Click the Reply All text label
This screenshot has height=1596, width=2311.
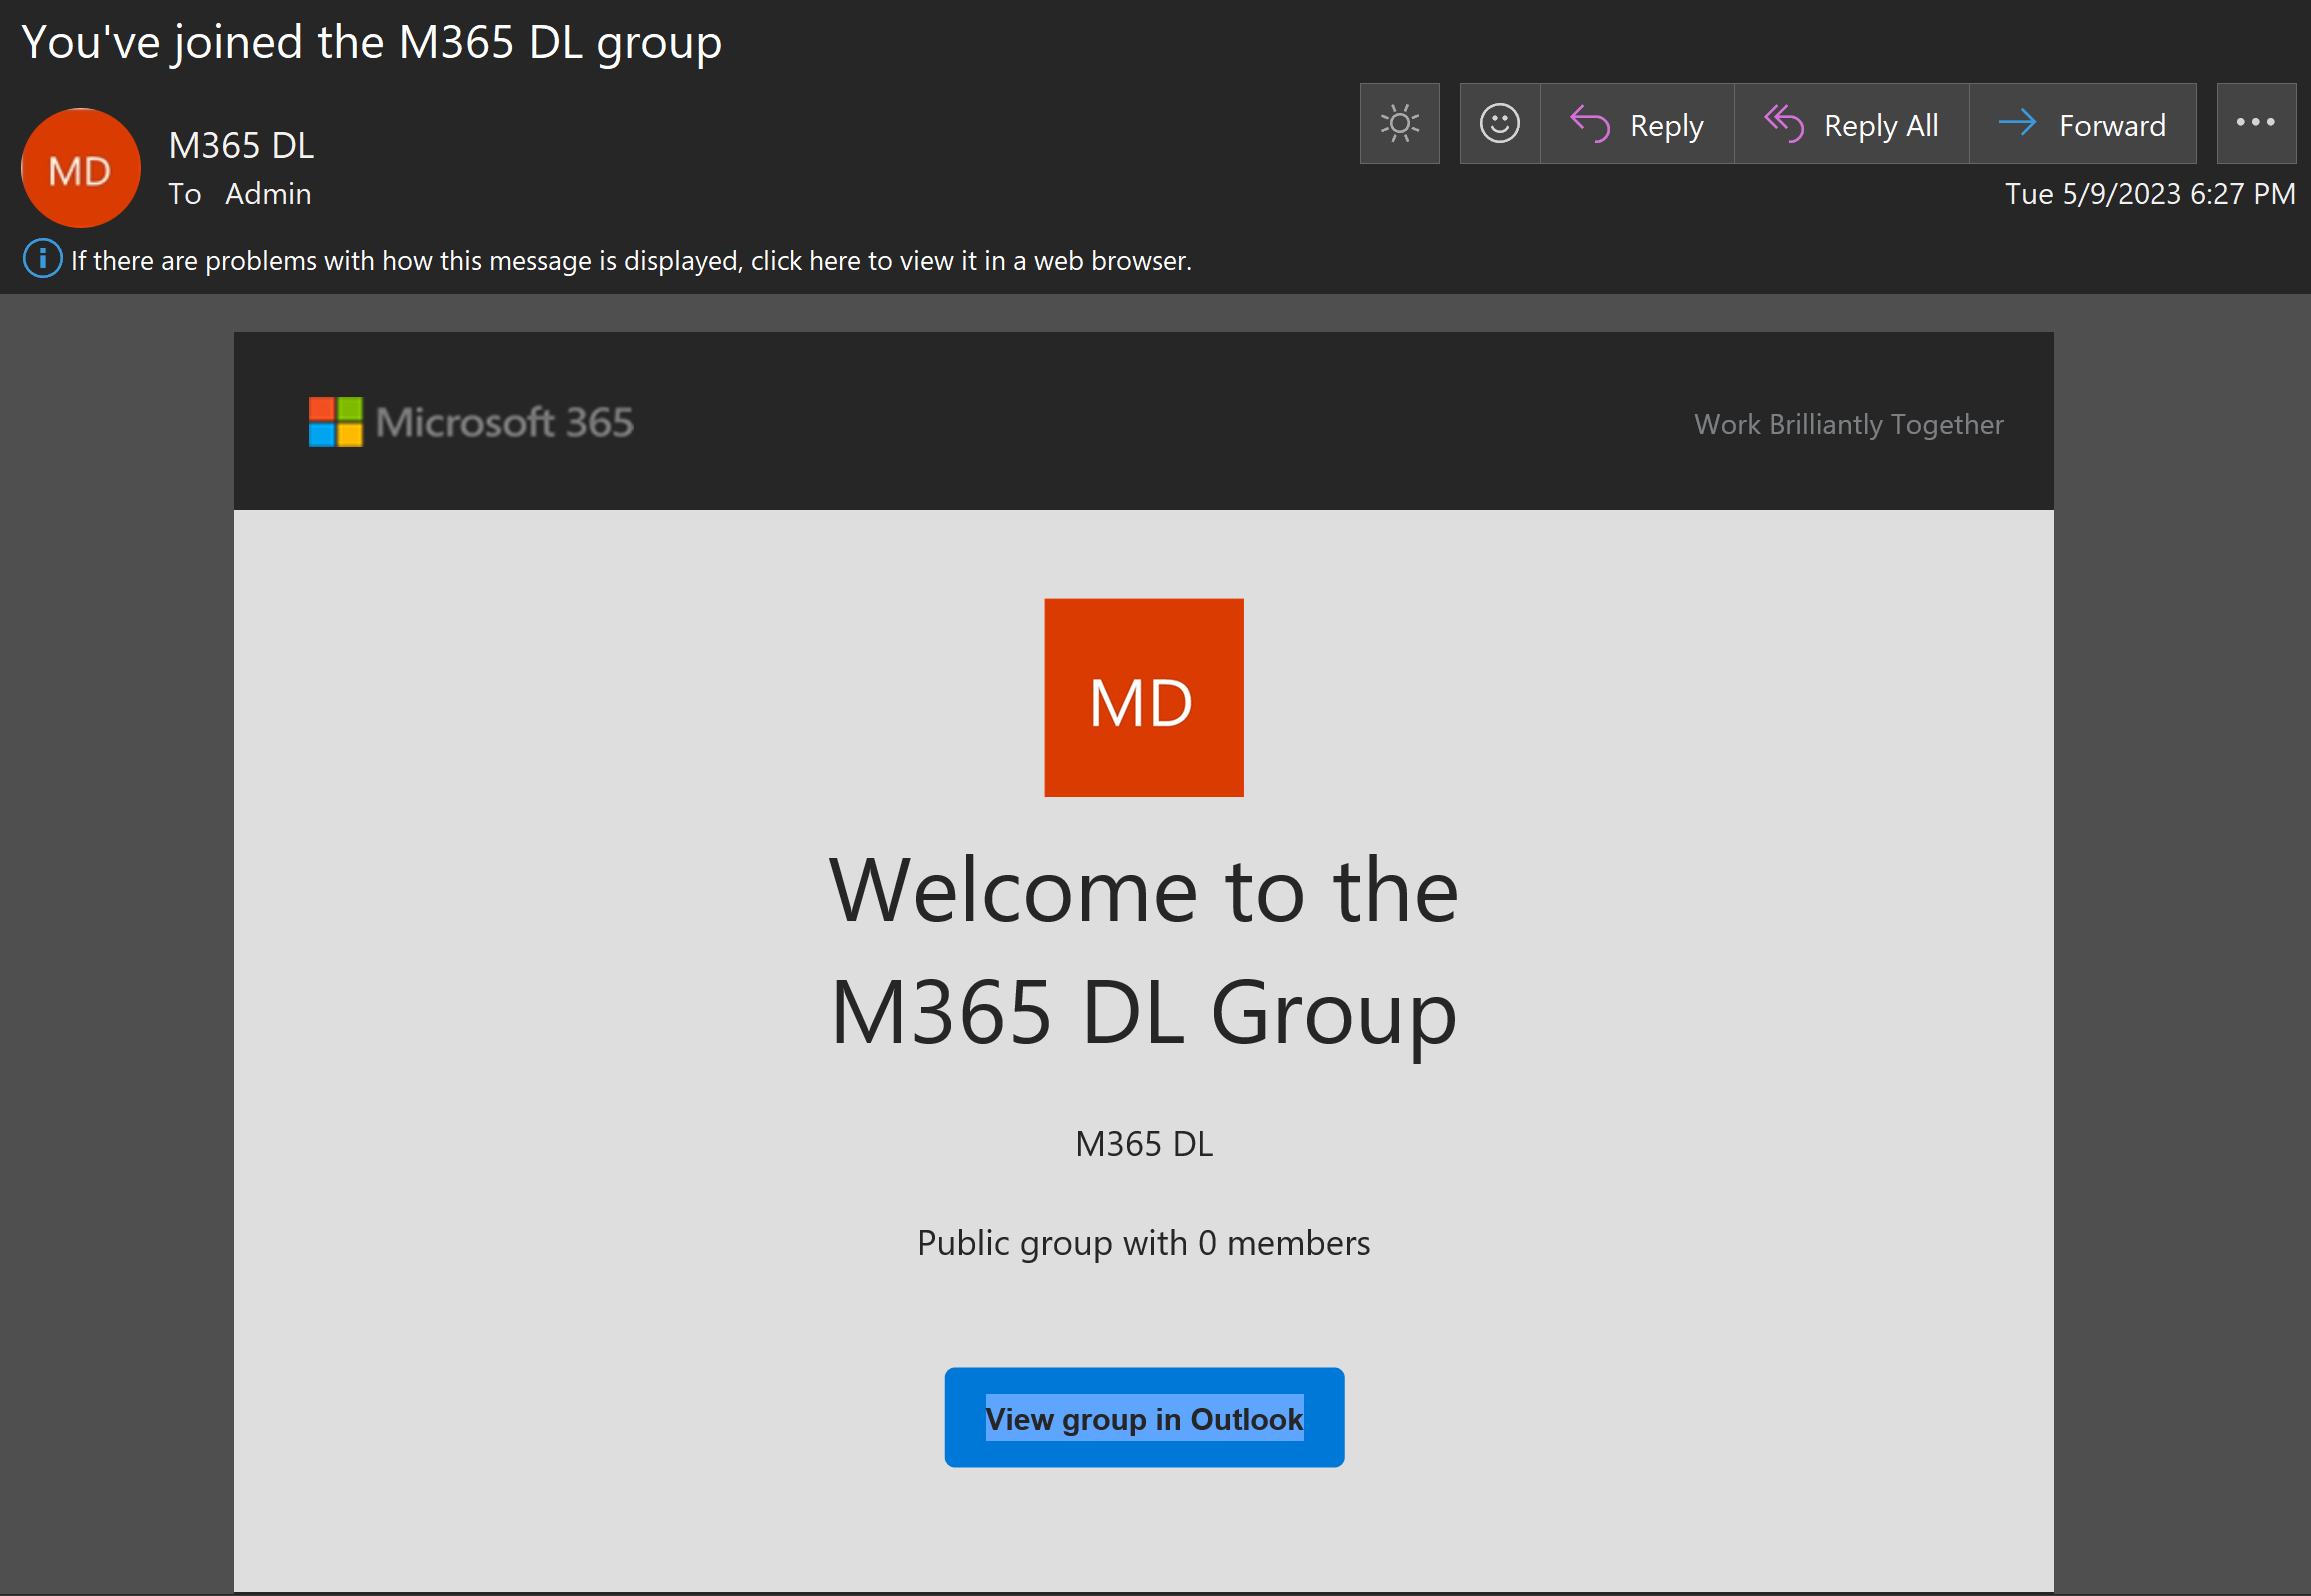(x=1880, y=126)
